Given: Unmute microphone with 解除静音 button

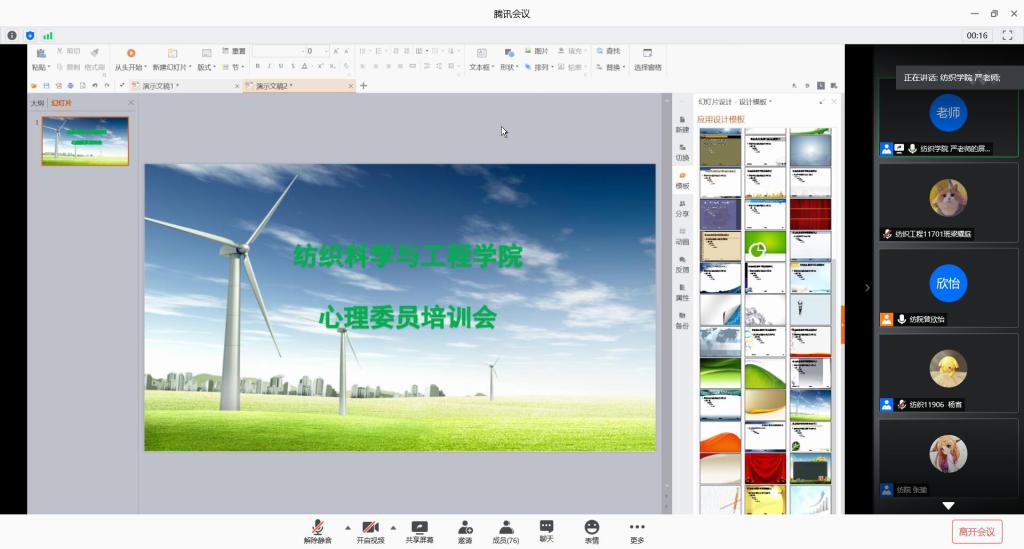Looking at the screenshot, I should tap(317, 530).
